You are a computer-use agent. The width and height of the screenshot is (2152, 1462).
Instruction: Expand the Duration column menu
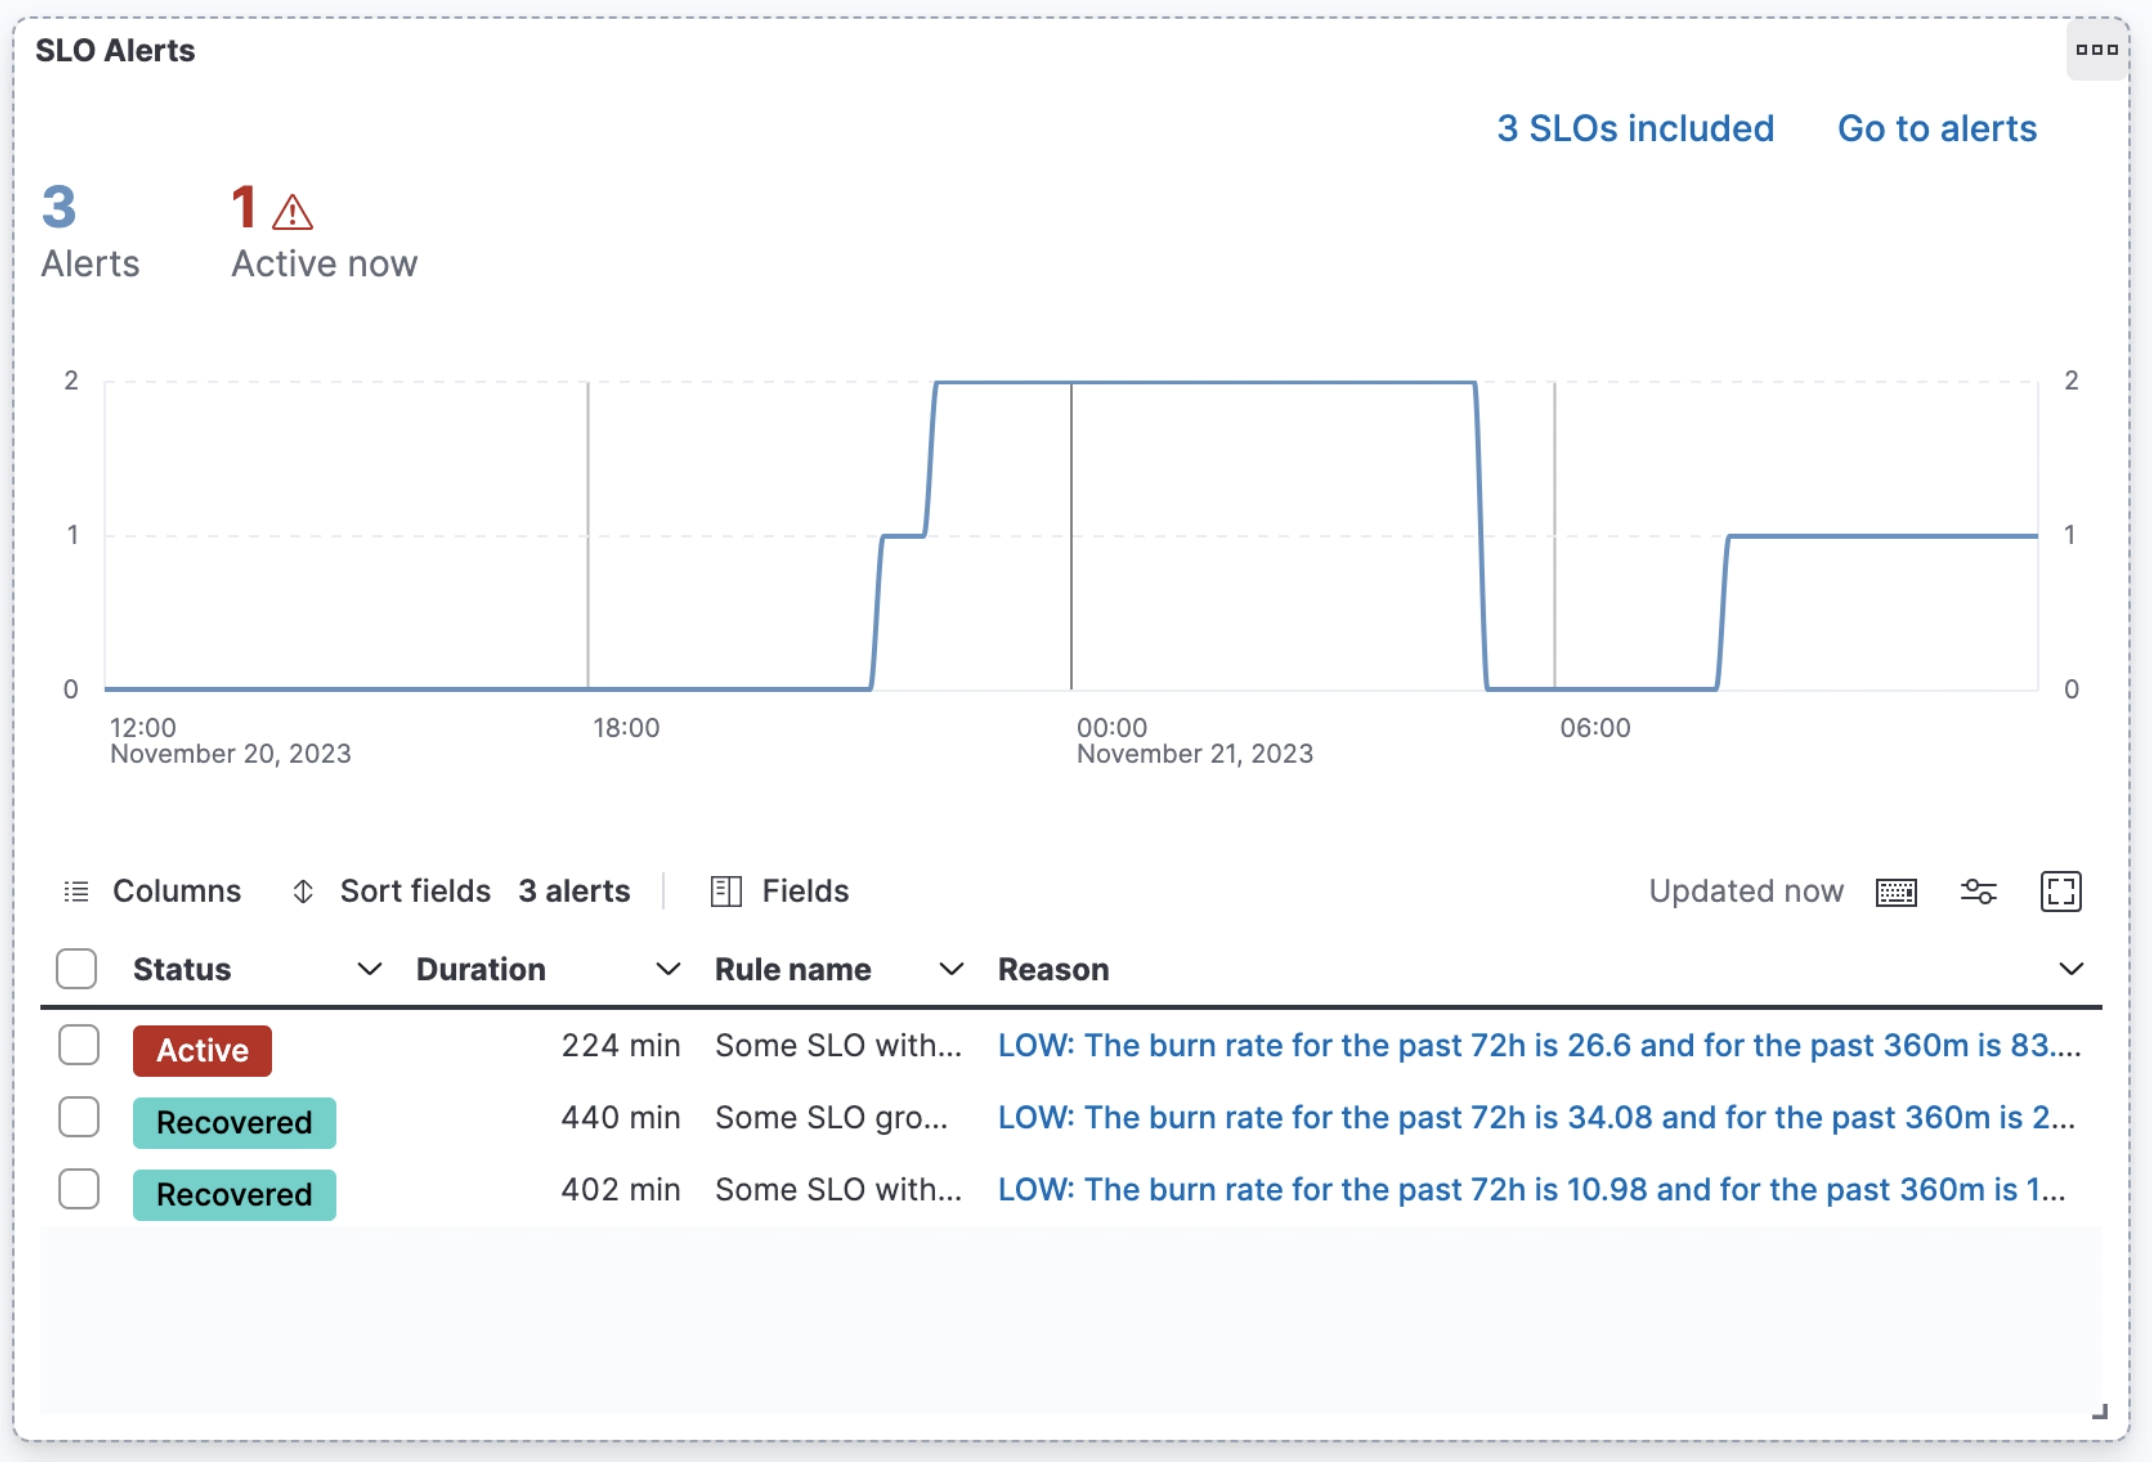coord(668,968)
